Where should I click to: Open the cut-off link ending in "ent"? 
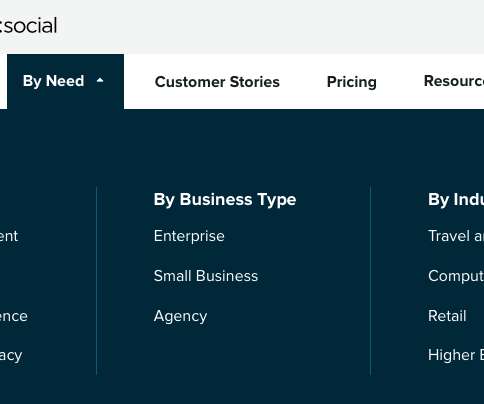(x=9, y=236)
